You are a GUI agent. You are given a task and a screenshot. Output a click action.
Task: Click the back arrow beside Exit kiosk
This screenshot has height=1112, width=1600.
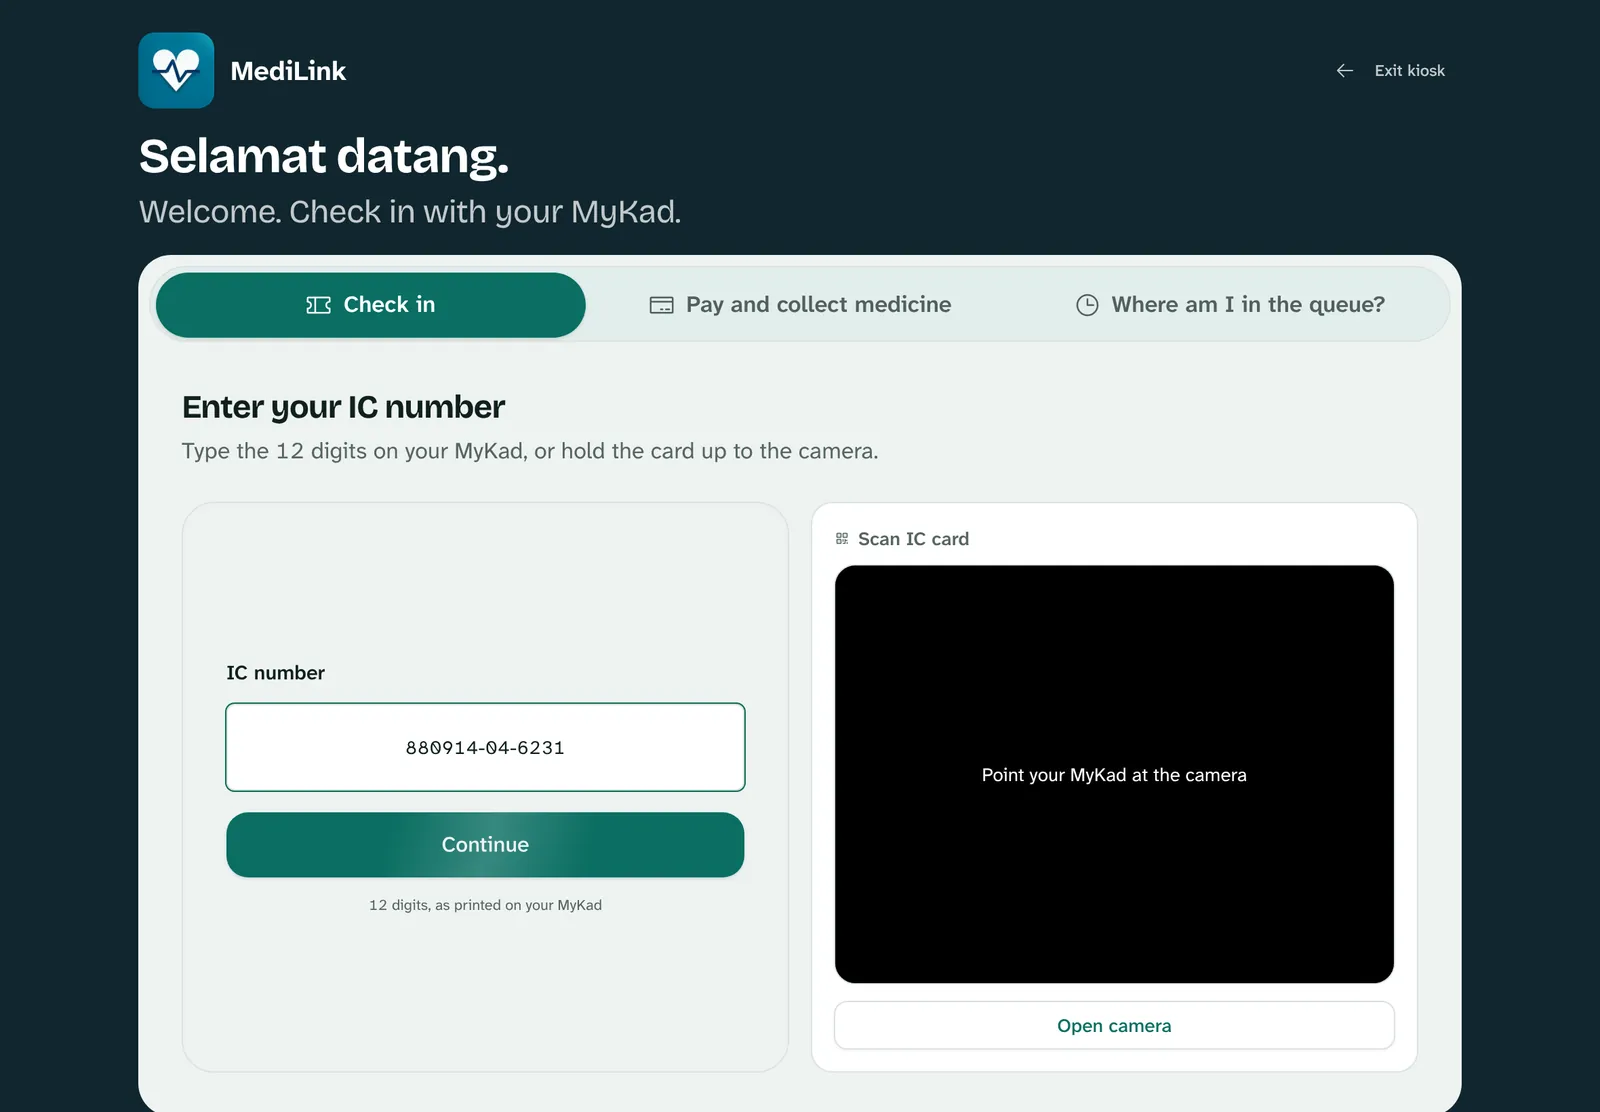click(x=1345, y=71)
